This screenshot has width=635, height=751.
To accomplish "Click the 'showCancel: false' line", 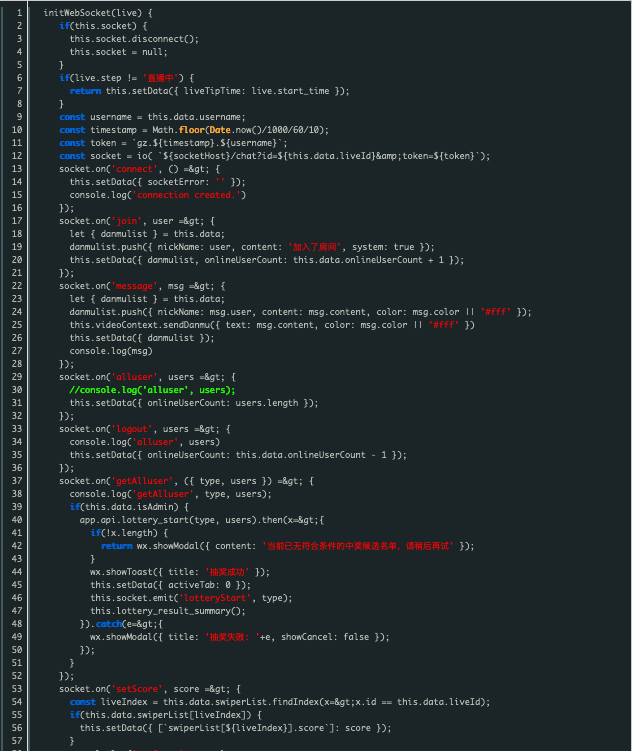I will tap(240, 637).
